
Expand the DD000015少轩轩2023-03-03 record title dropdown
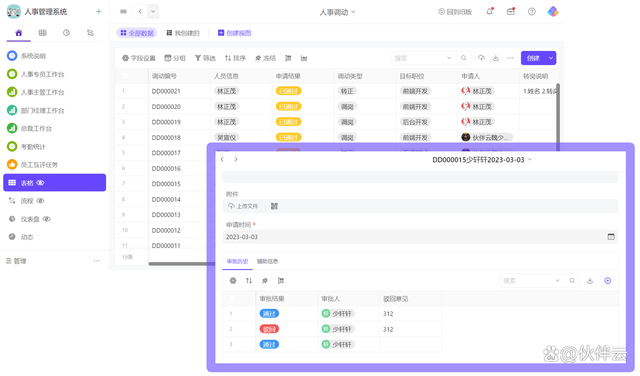(530, 160)
